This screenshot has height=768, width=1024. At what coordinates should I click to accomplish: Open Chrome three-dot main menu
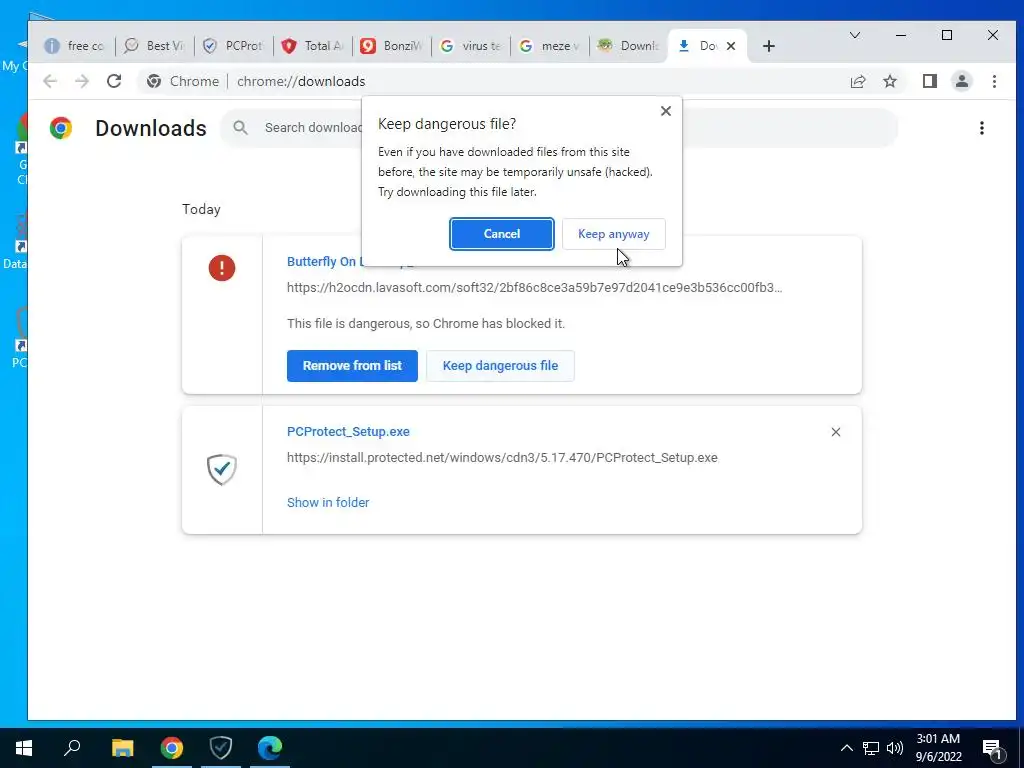click(x=994, y=81)
